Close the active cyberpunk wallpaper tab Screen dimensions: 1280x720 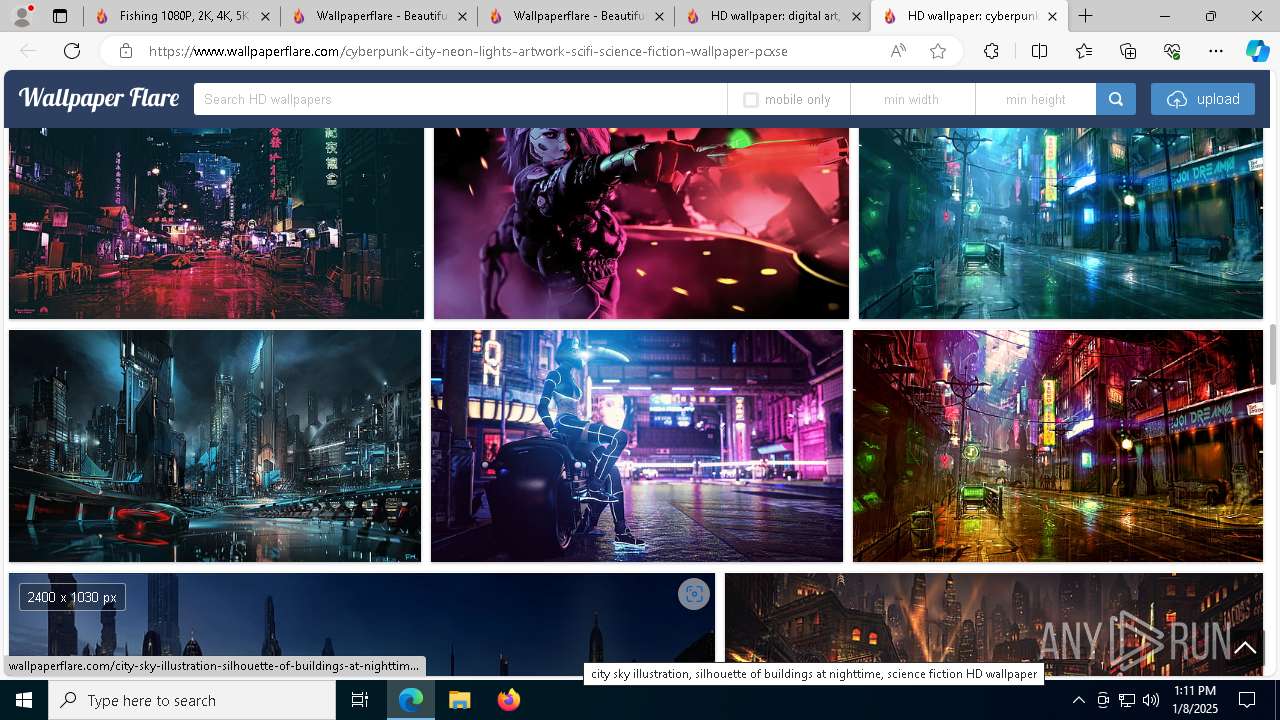click(x=1052, y=16)
